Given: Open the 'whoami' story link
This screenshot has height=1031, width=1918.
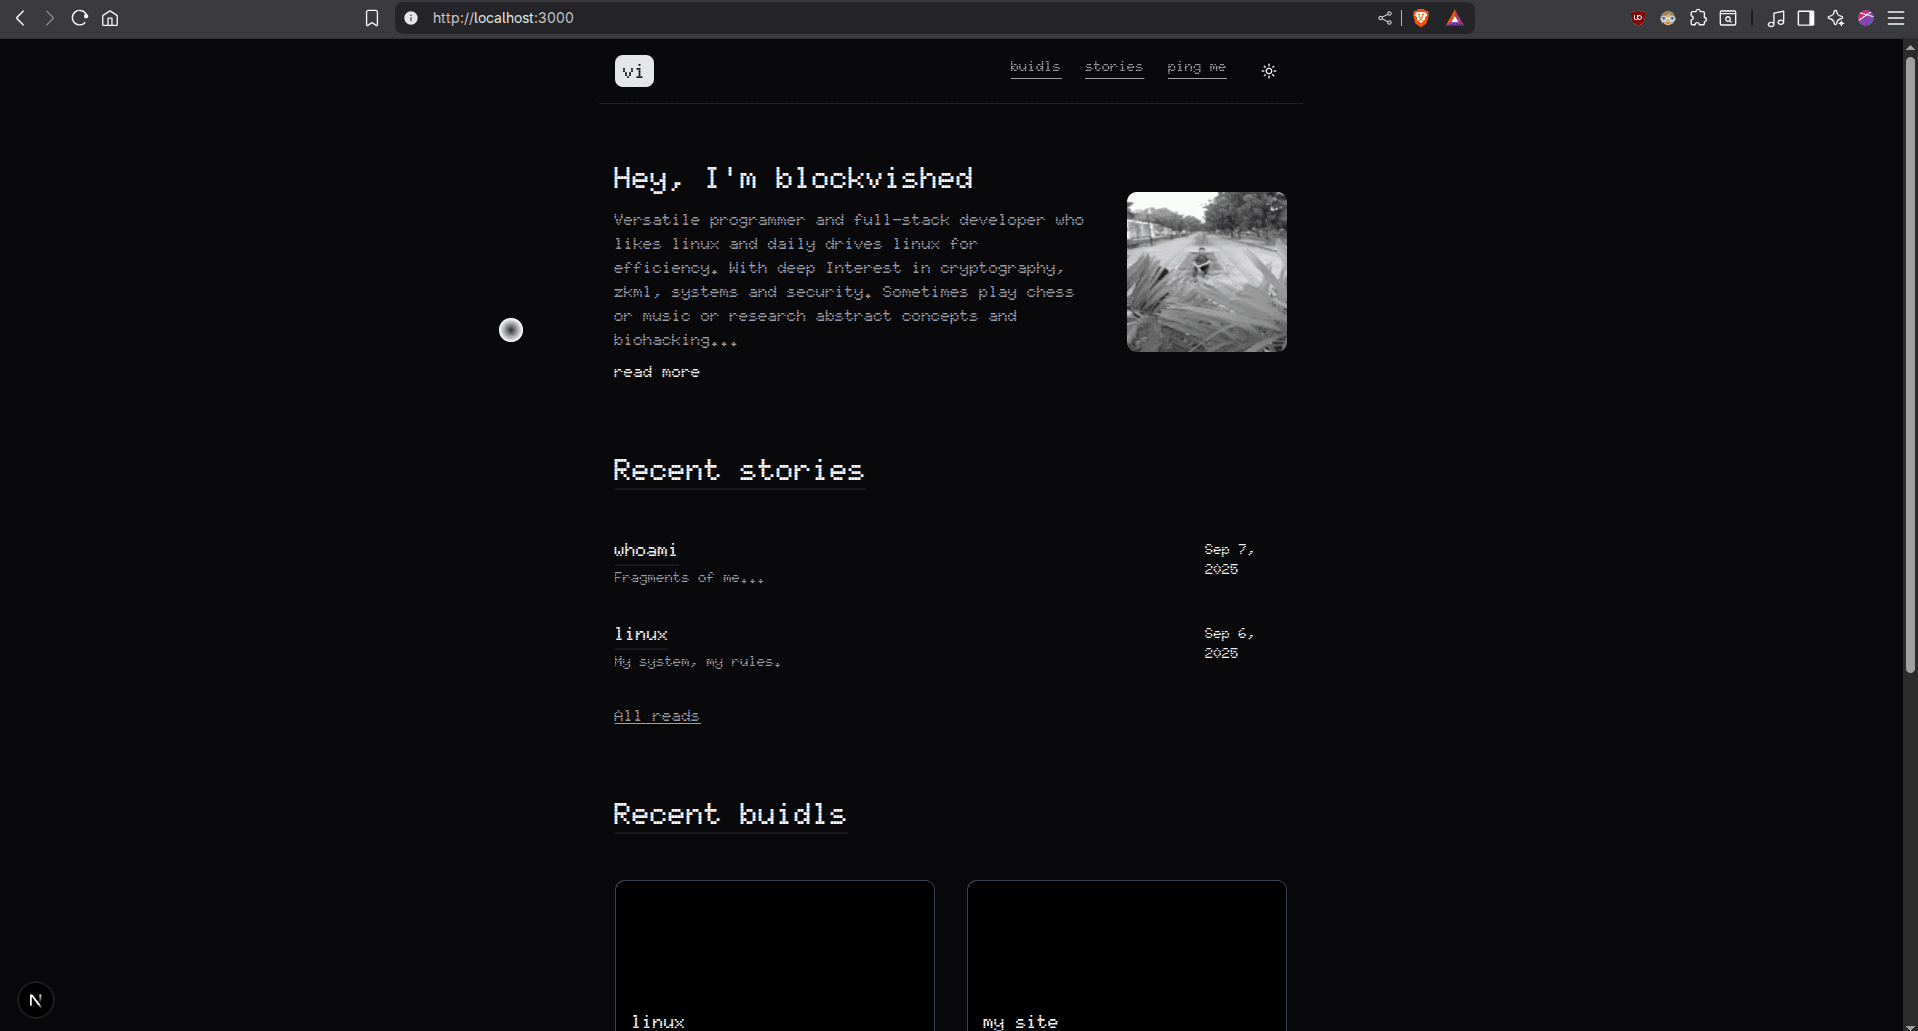Looking at the screenshot, I should [x=645, y=550].
